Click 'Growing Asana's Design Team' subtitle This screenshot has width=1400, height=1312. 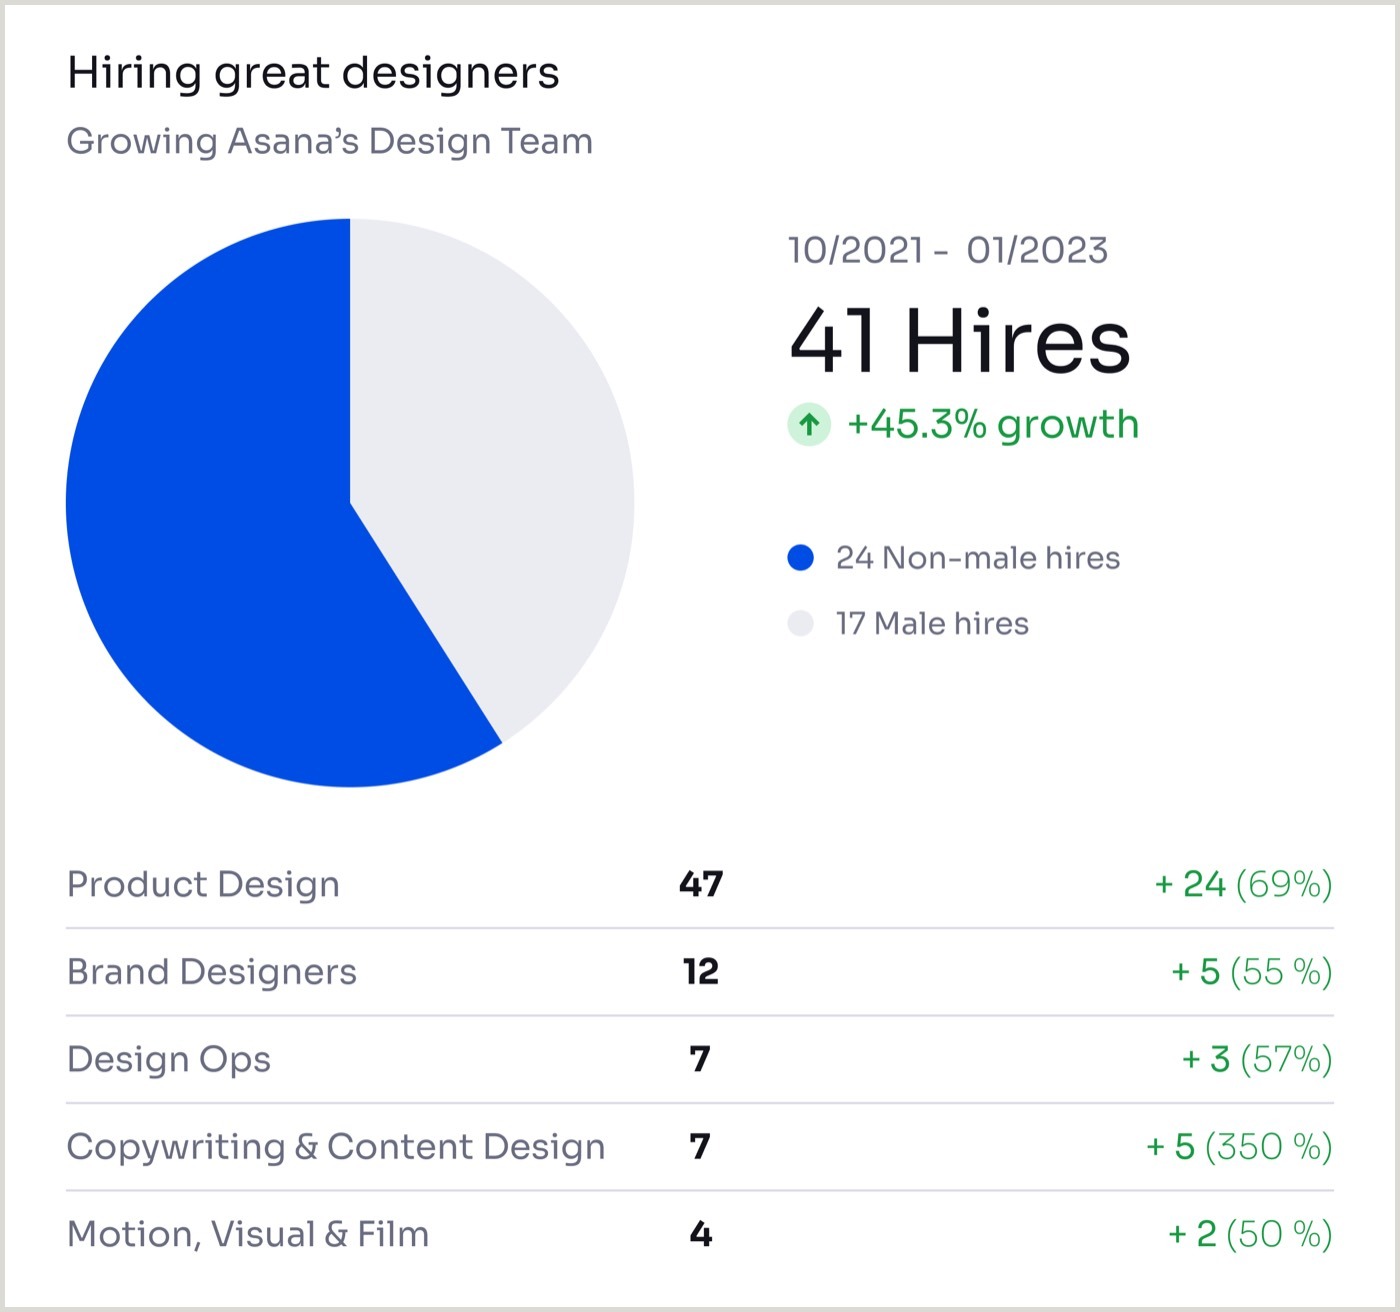pos(330,142)
